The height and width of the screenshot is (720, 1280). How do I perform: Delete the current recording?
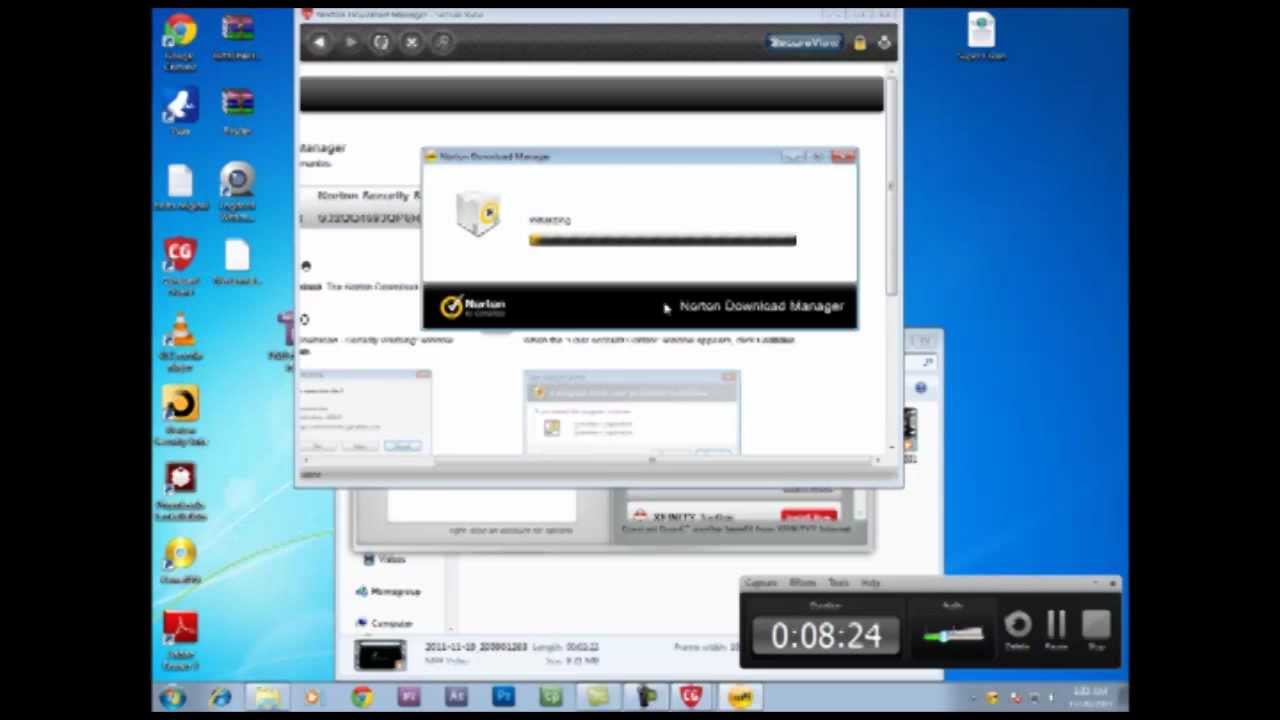click(x=1017, y=630)
